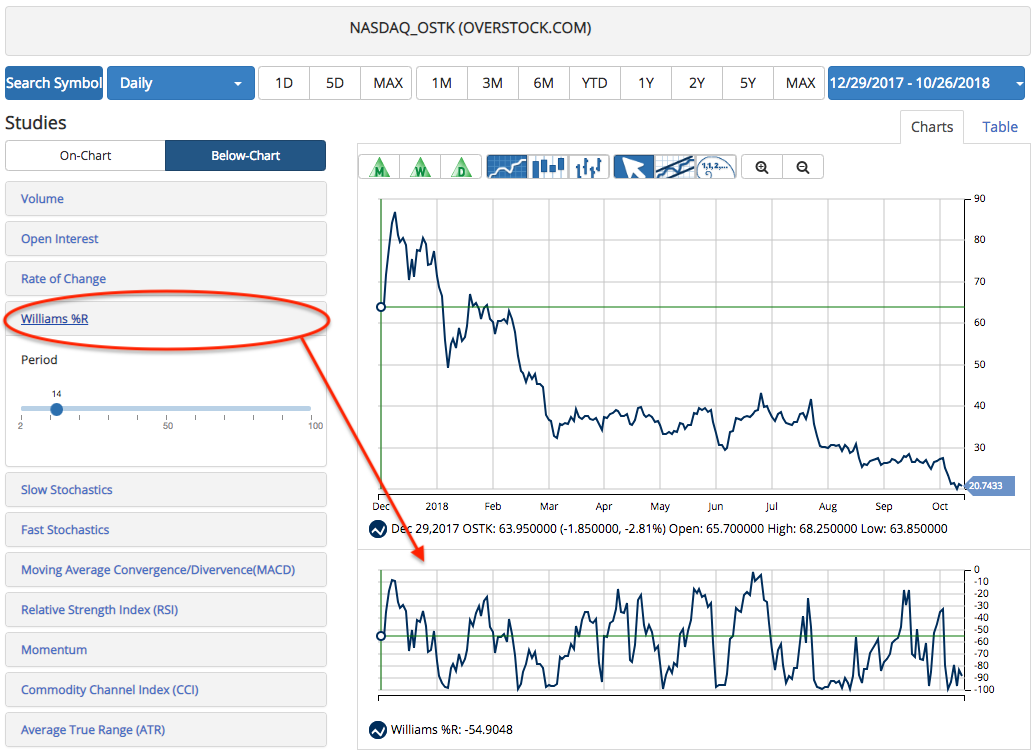Screen dimensions: 1034x752
Task: Expand the Slow Stochastics study
Action: coord(166,489)
